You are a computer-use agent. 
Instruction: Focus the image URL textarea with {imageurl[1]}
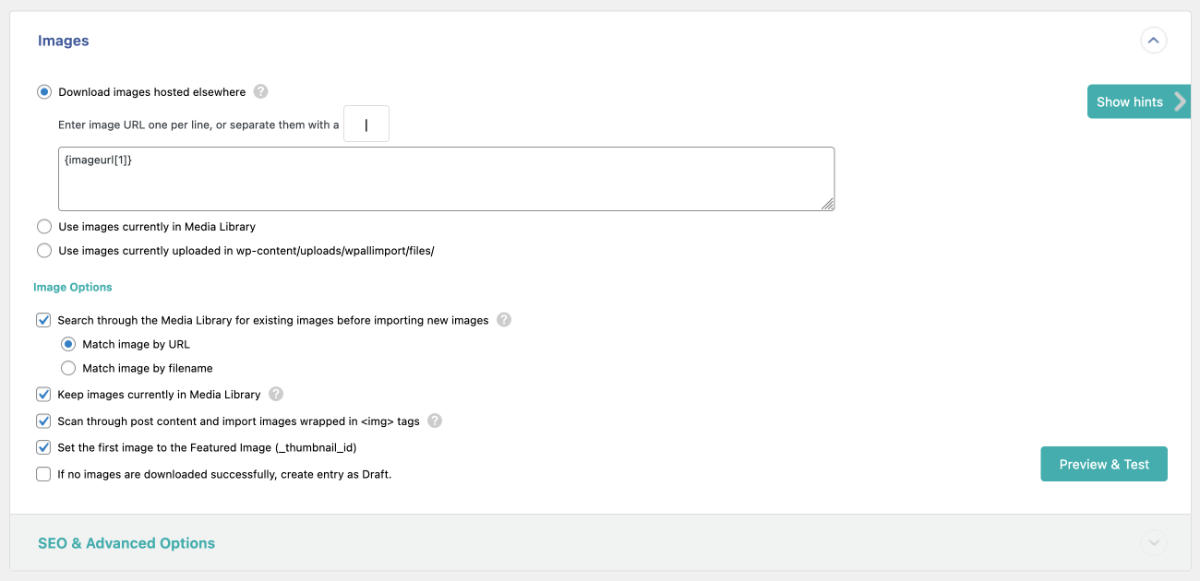point(446,179)
